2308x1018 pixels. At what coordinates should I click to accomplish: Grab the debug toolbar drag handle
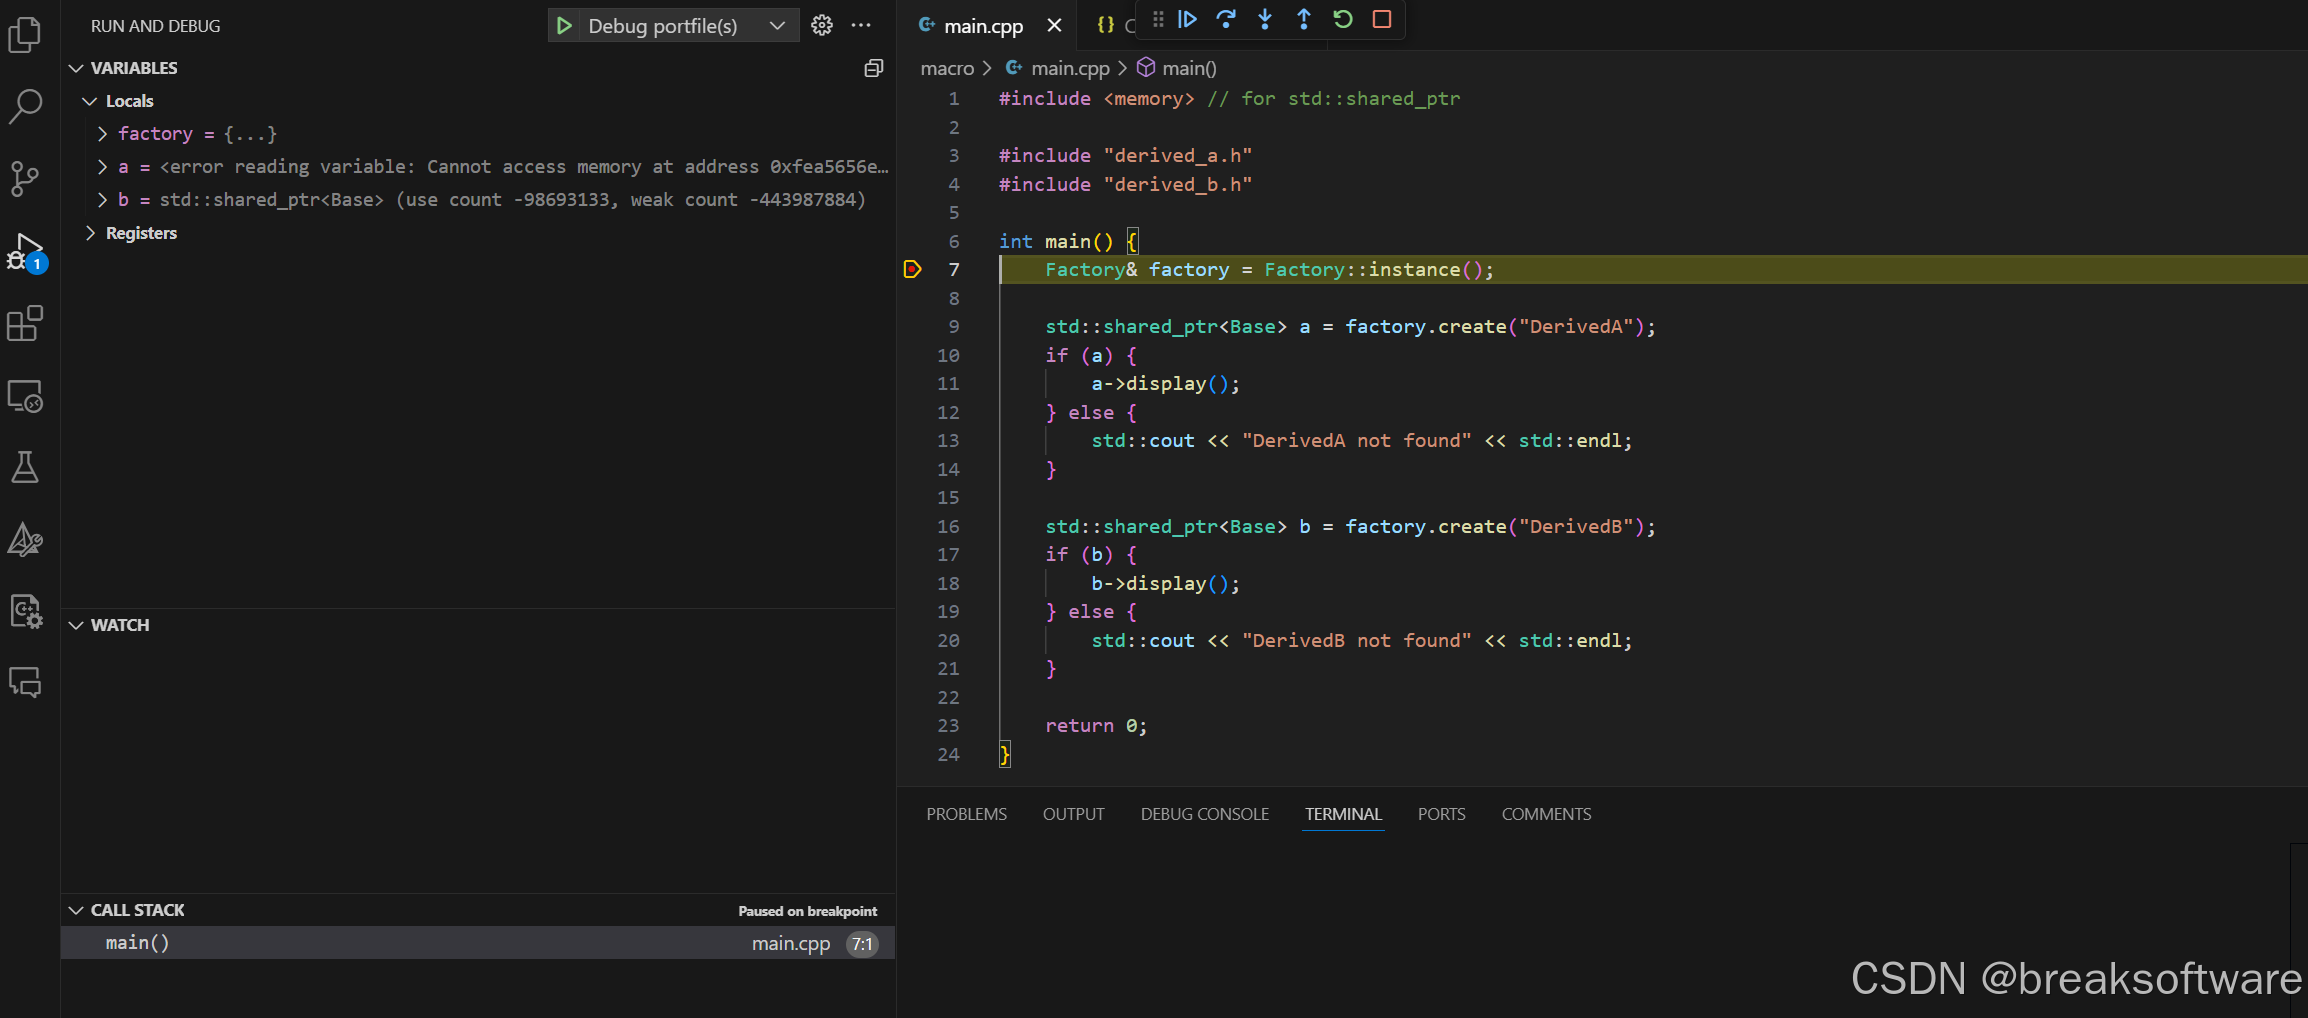[1158, 19]
